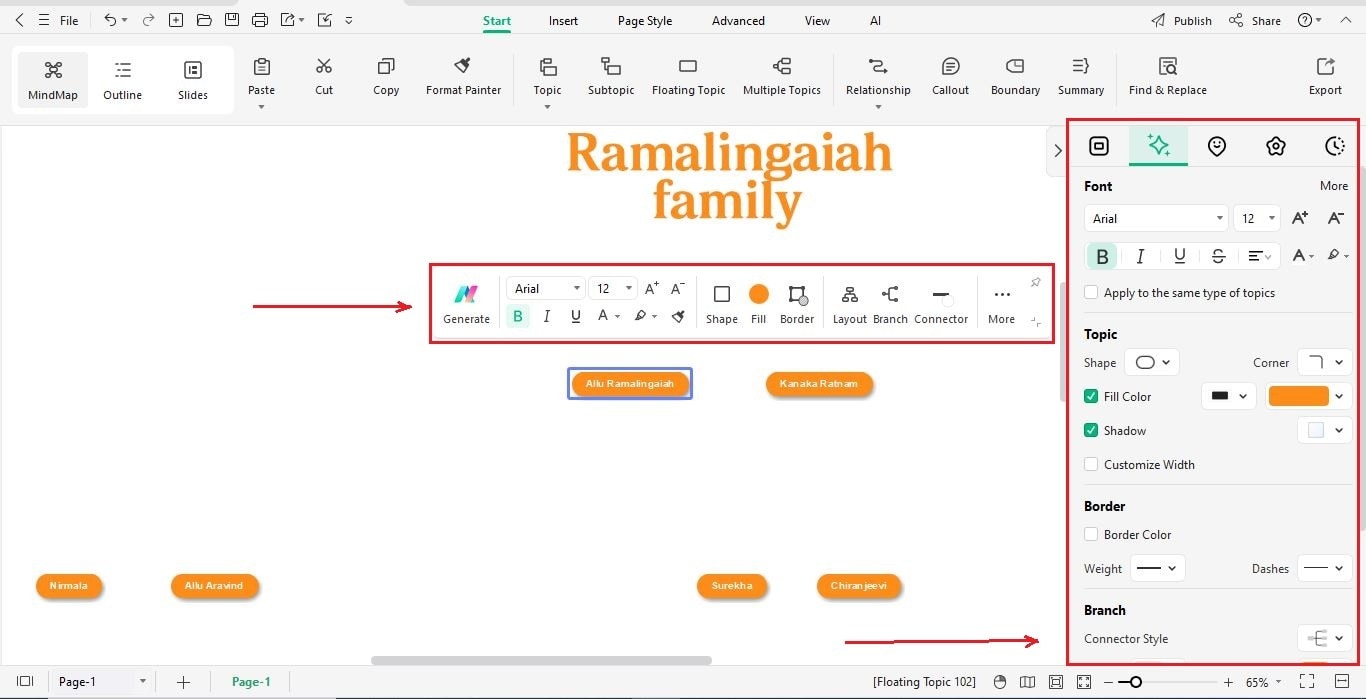This screenshot has height=699, width=1366.
Task: Pick the orange Fill Color swatch
Action: 1301,396
